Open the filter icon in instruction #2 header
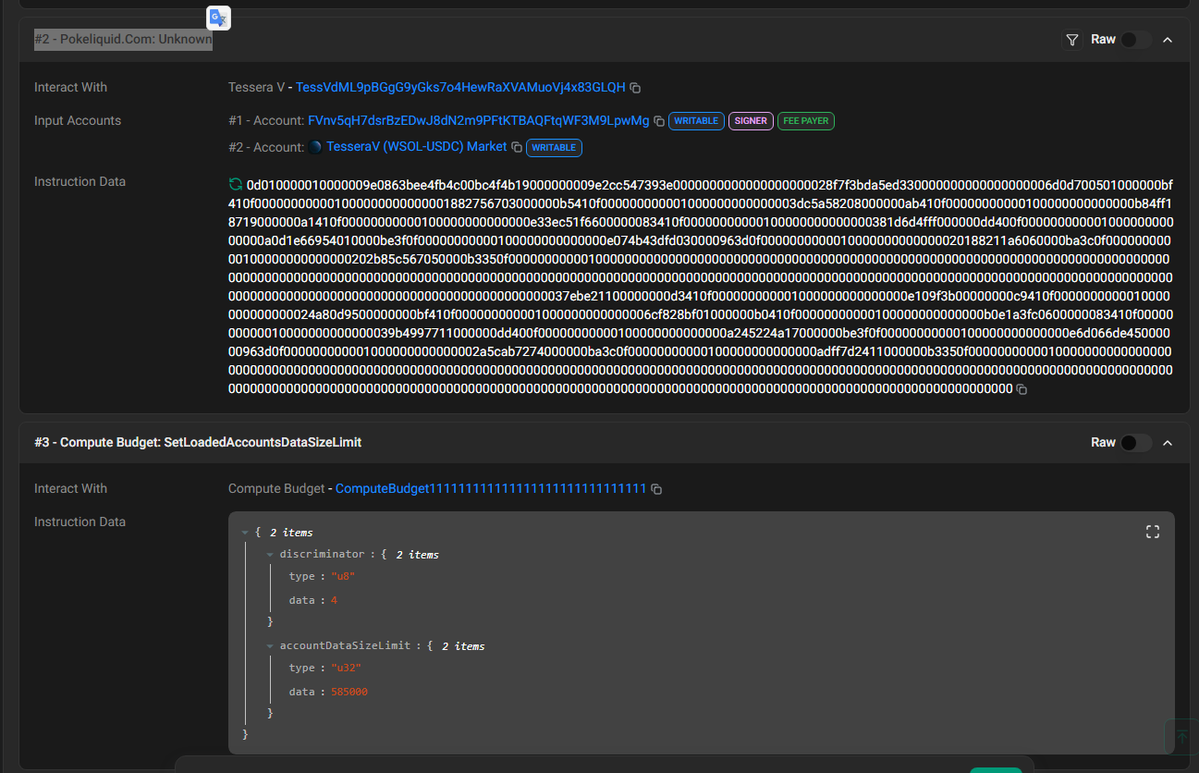Screen dimensions: 1199x773 tap(1072, 40)
